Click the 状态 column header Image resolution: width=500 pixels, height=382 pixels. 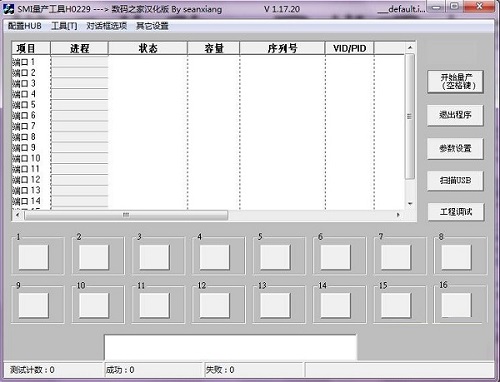pos(148,48)
